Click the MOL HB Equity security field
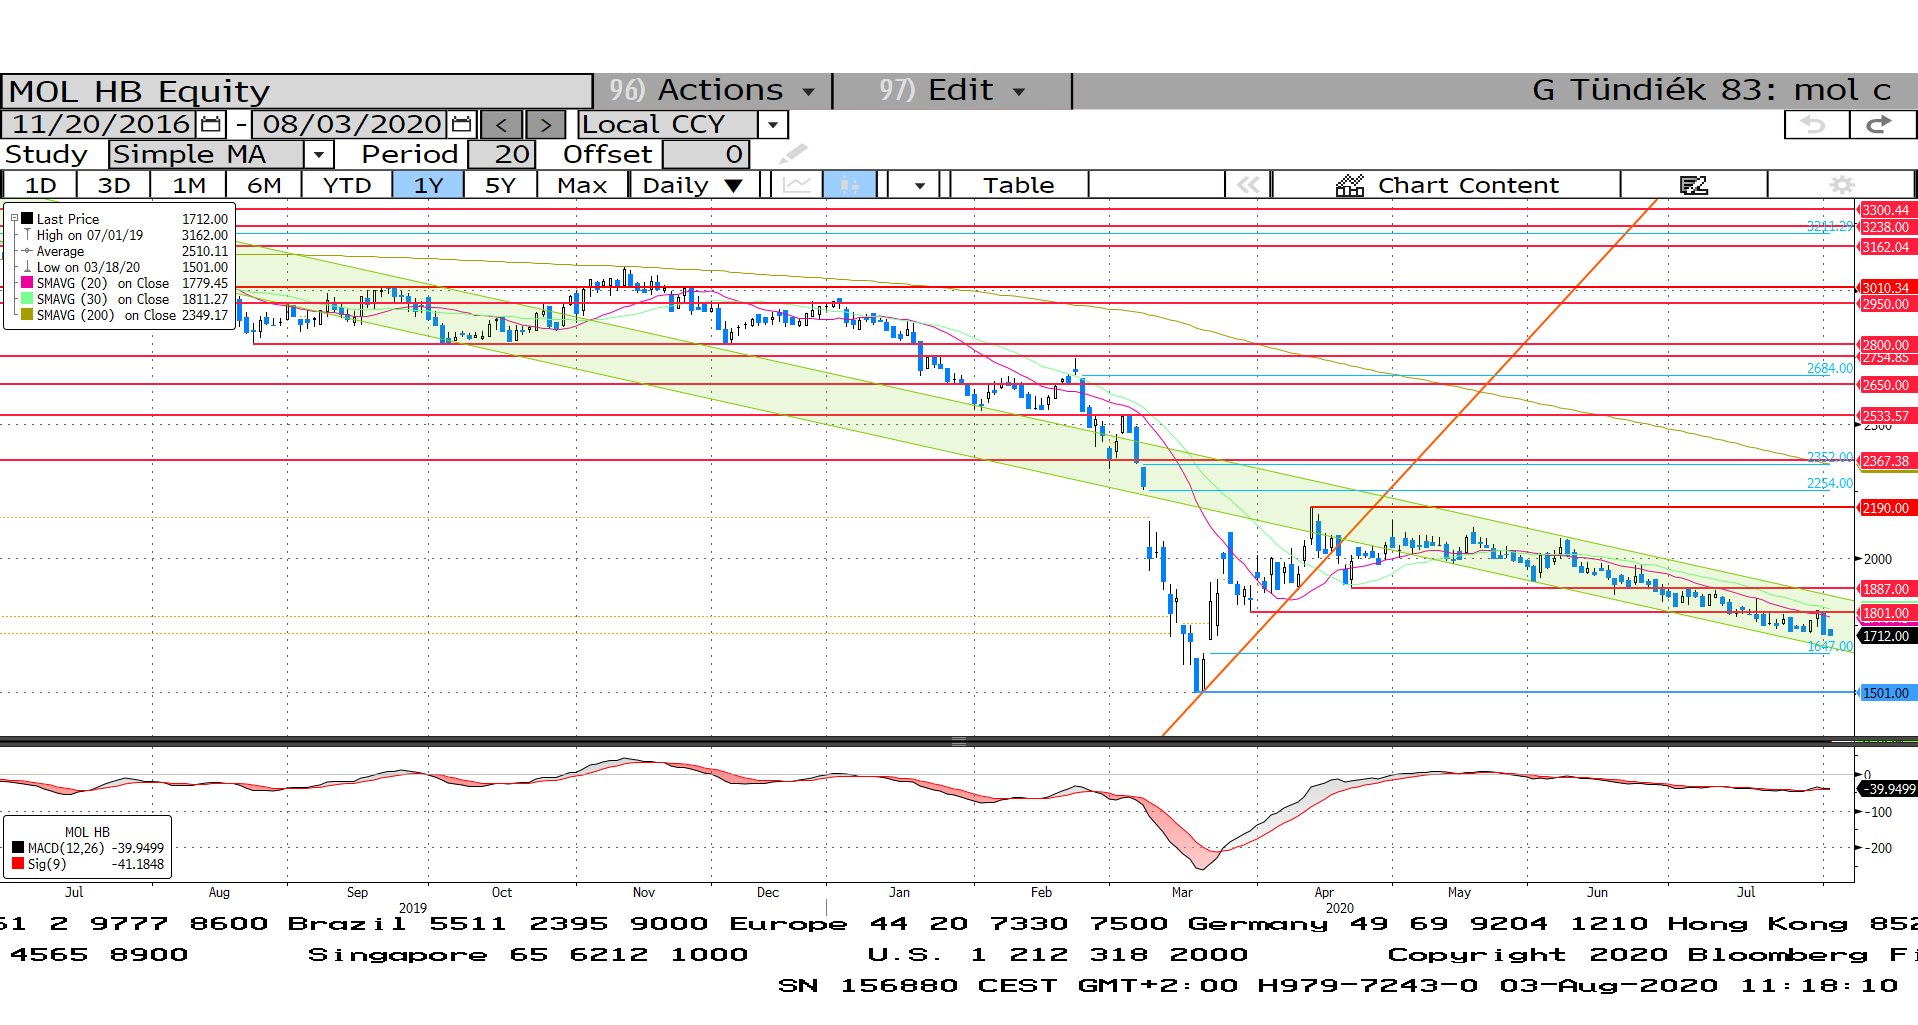 coord(297,91)
